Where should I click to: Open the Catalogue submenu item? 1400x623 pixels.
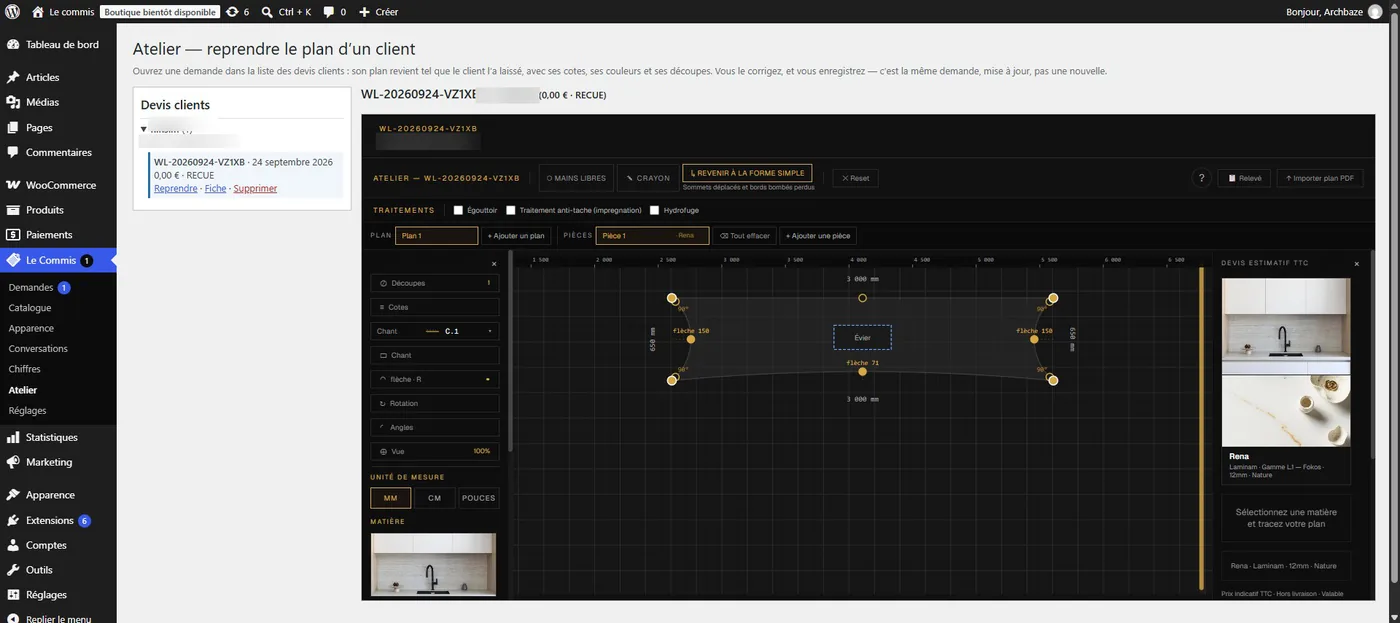tap(30, 308)
